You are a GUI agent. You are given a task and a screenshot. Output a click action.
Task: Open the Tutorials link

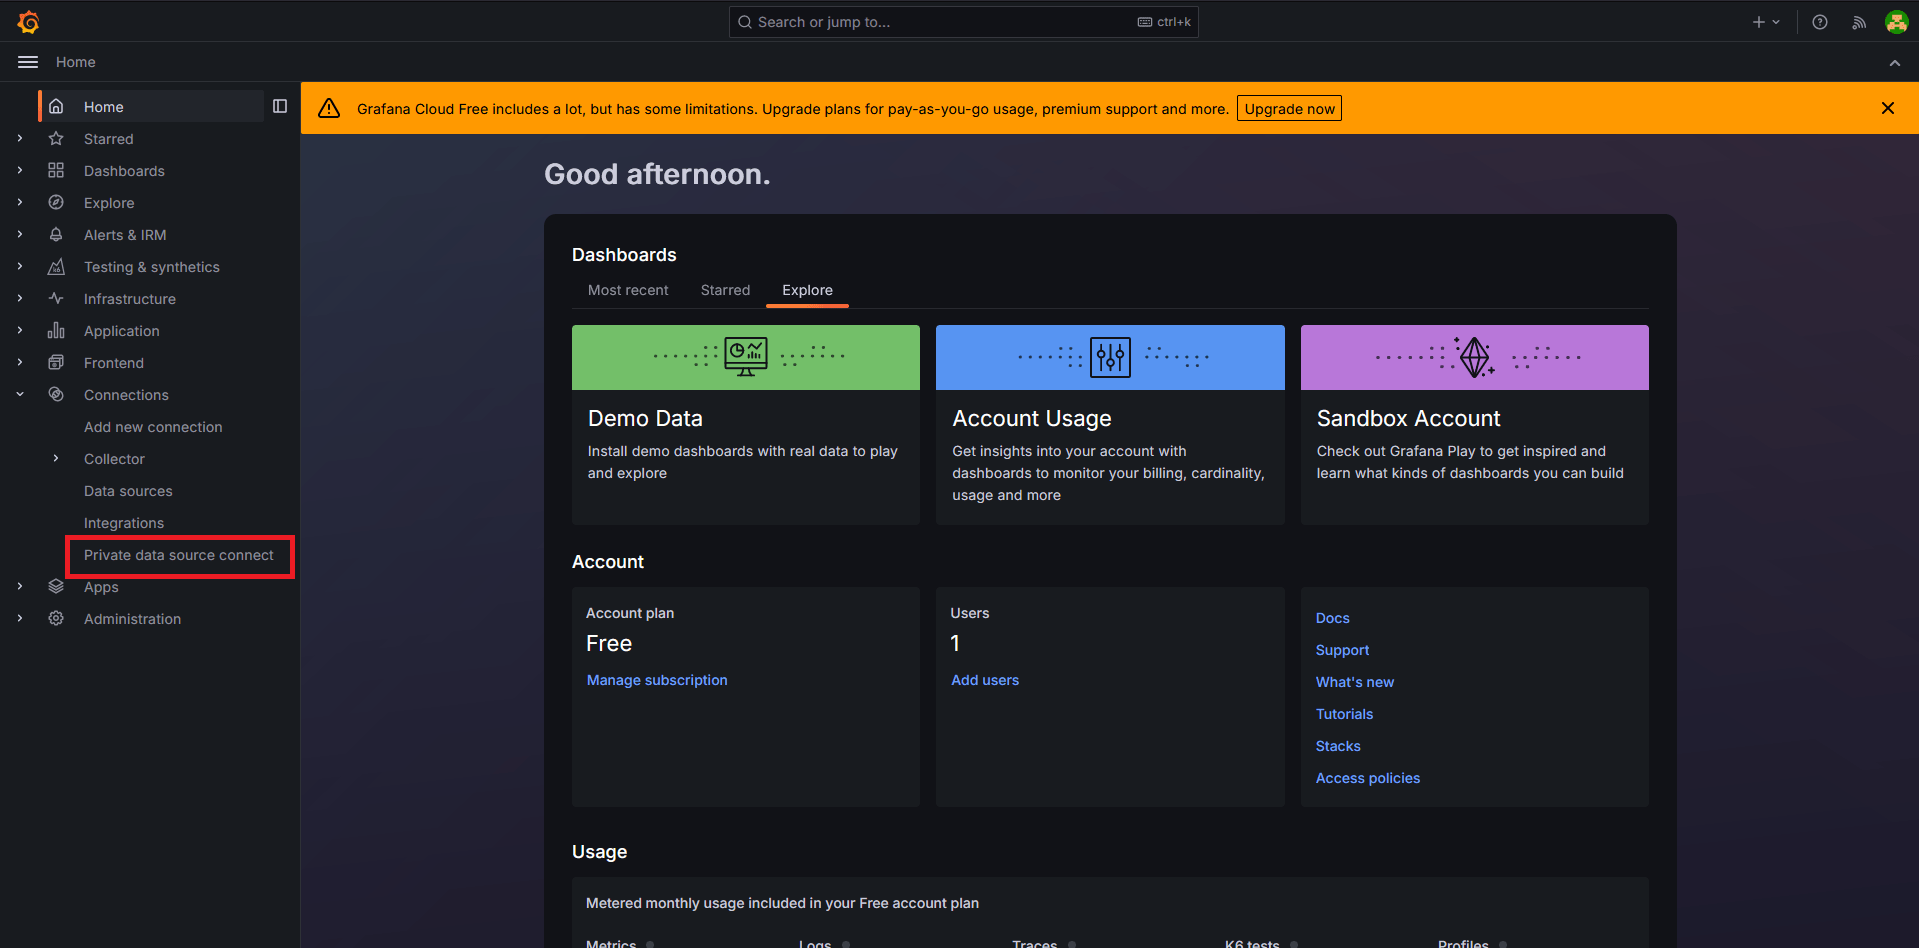click(1344, 714)
